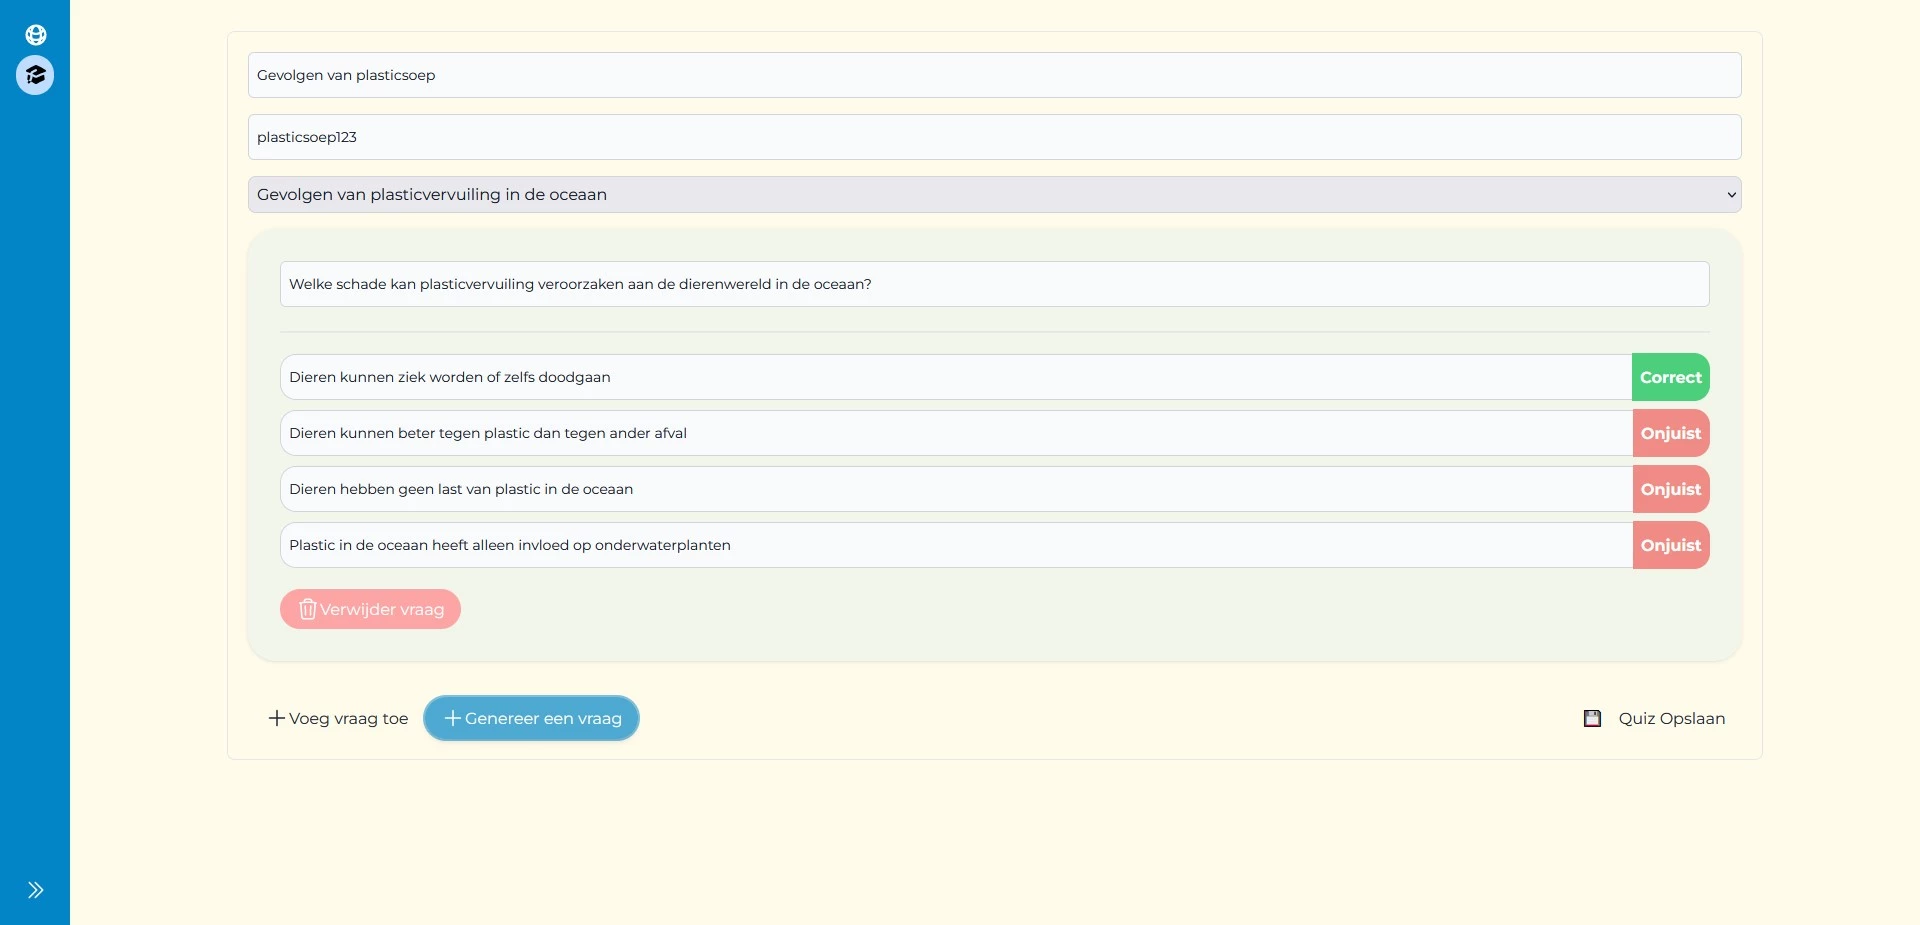Image resolution: width=1920 pixels, height=925 pixels.
Task: Open the question card for plasticvervuiling schade
Action: click(x=994, y=284)
